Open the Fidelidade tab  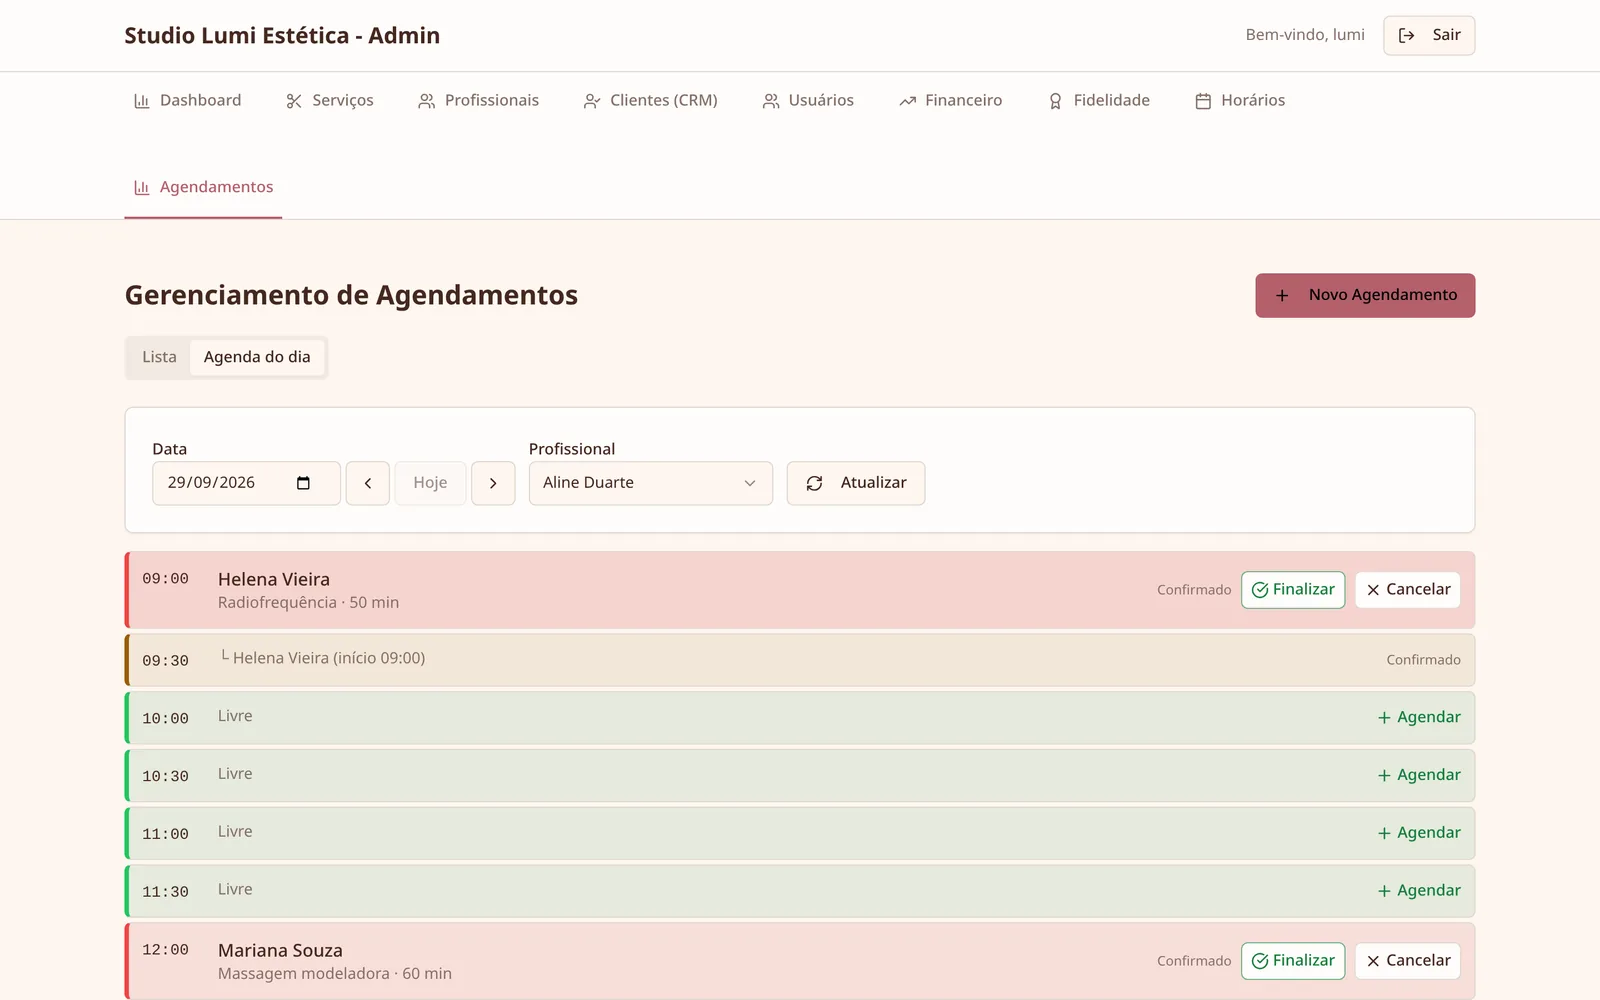point(1098,100)
